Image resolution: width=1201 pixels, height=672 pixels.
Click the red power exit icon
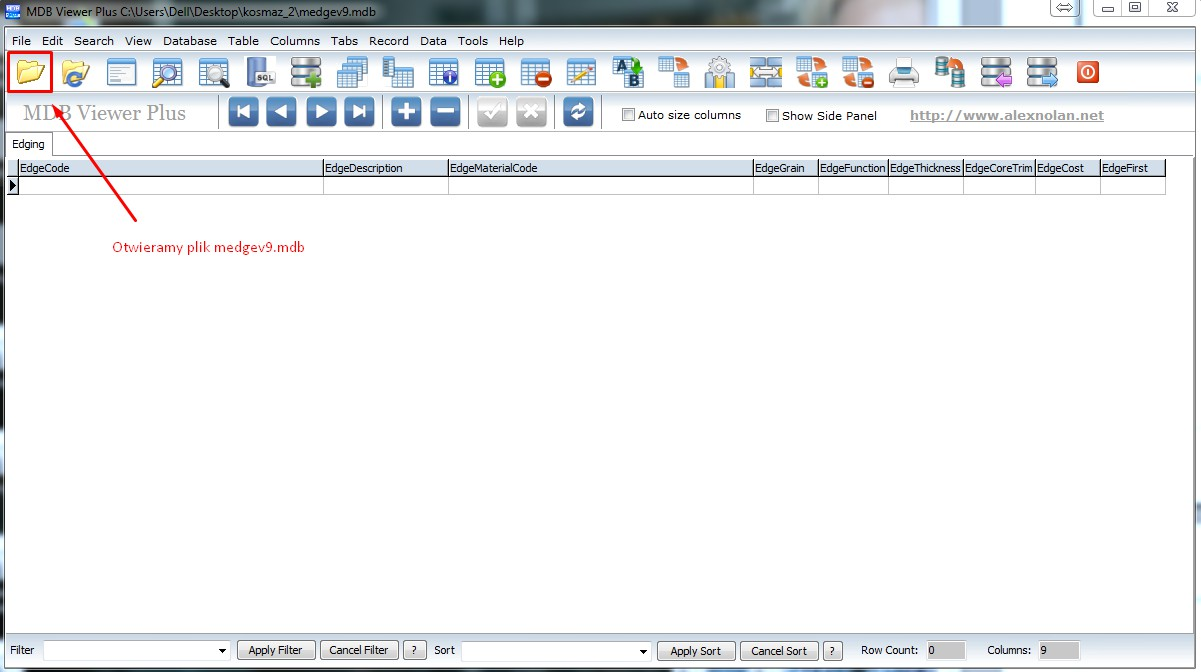click(1087, 72)
